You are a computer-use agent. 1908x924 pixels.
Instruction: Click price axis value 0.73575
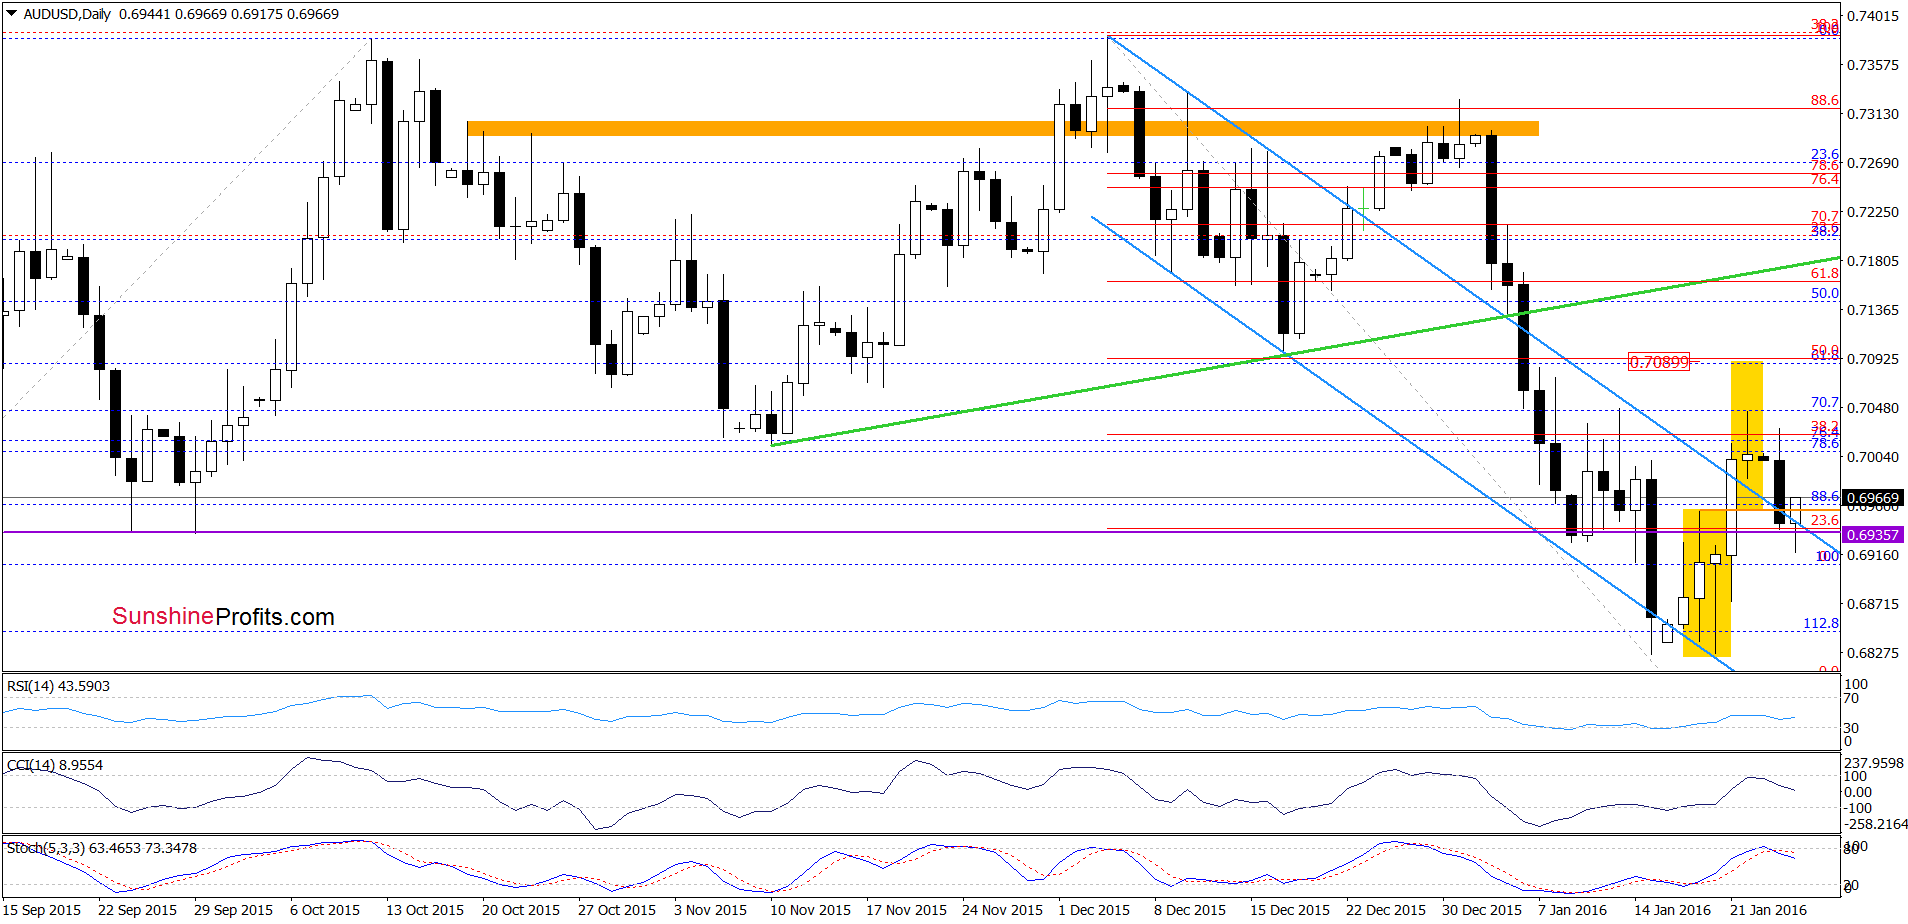(x=1872, y=65)
